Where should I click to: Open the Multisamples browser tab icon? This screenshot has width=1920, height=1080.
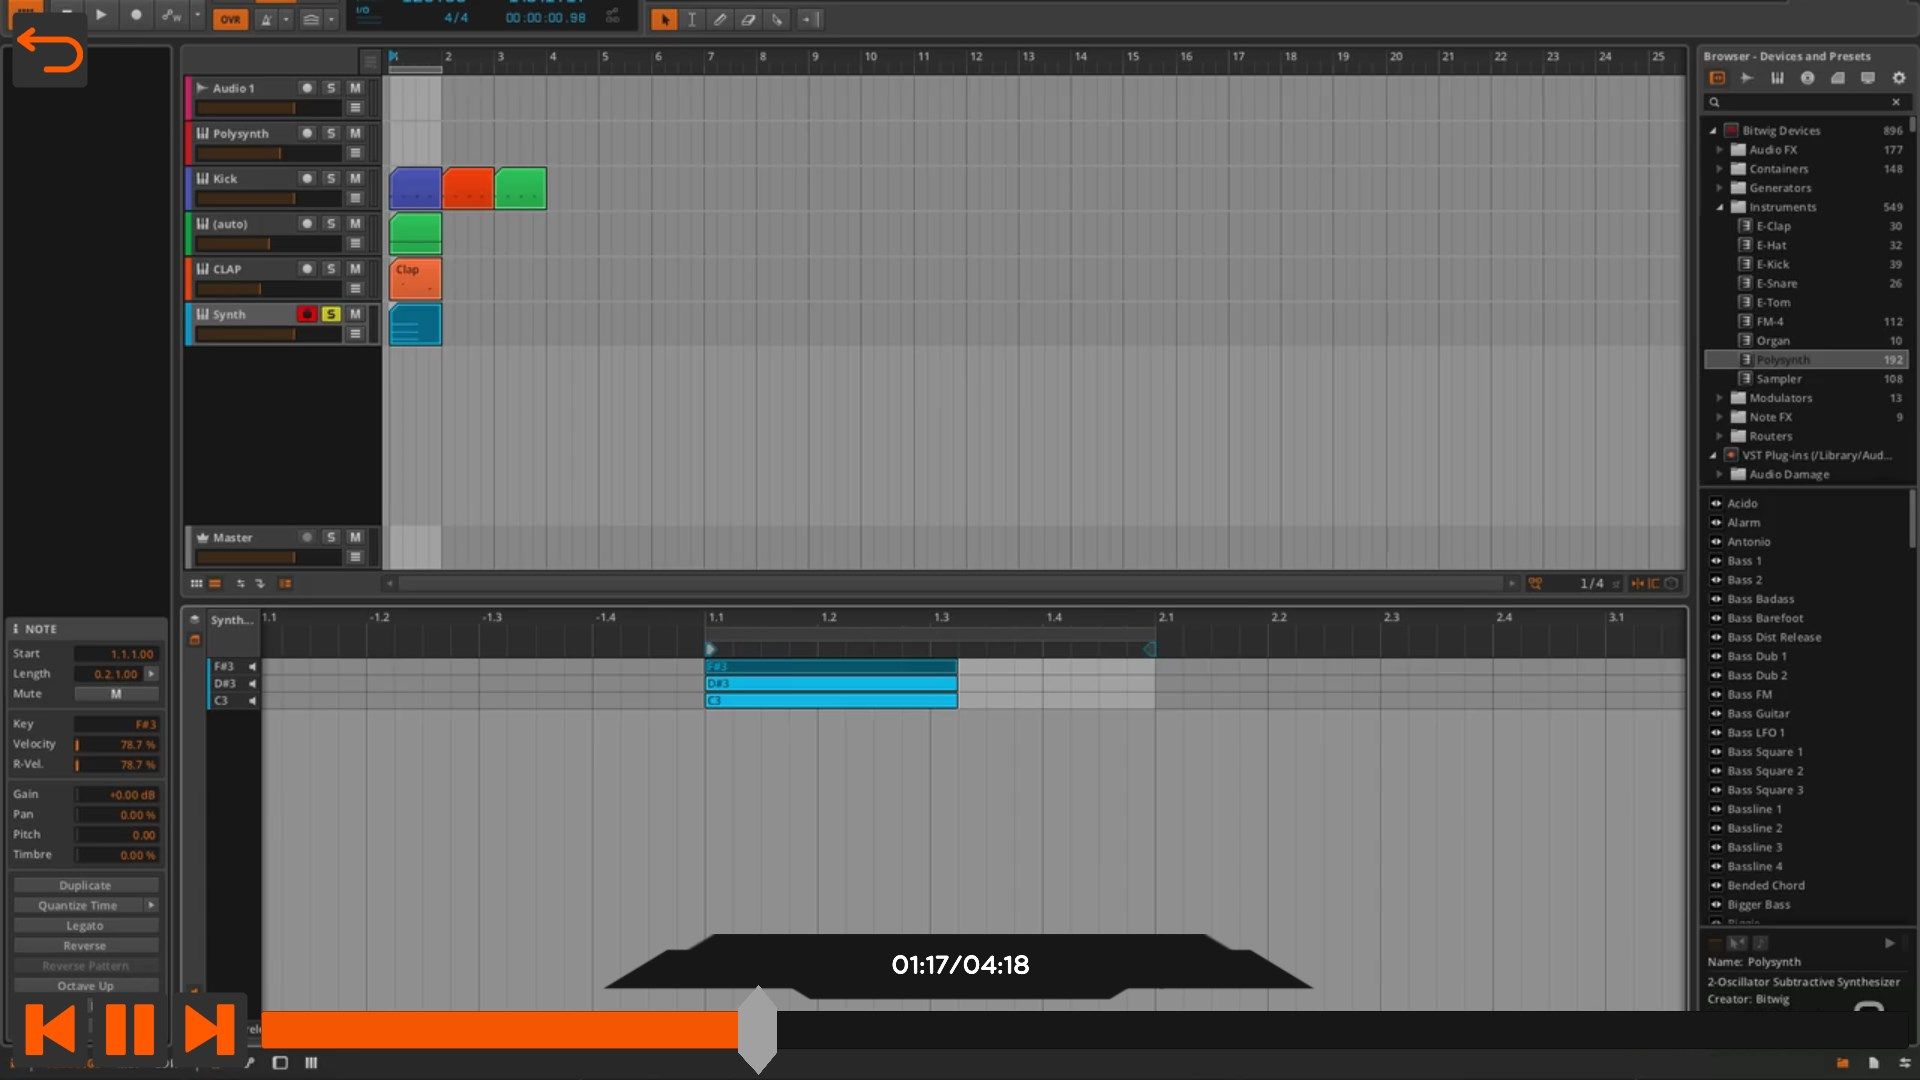[1777, 78]
